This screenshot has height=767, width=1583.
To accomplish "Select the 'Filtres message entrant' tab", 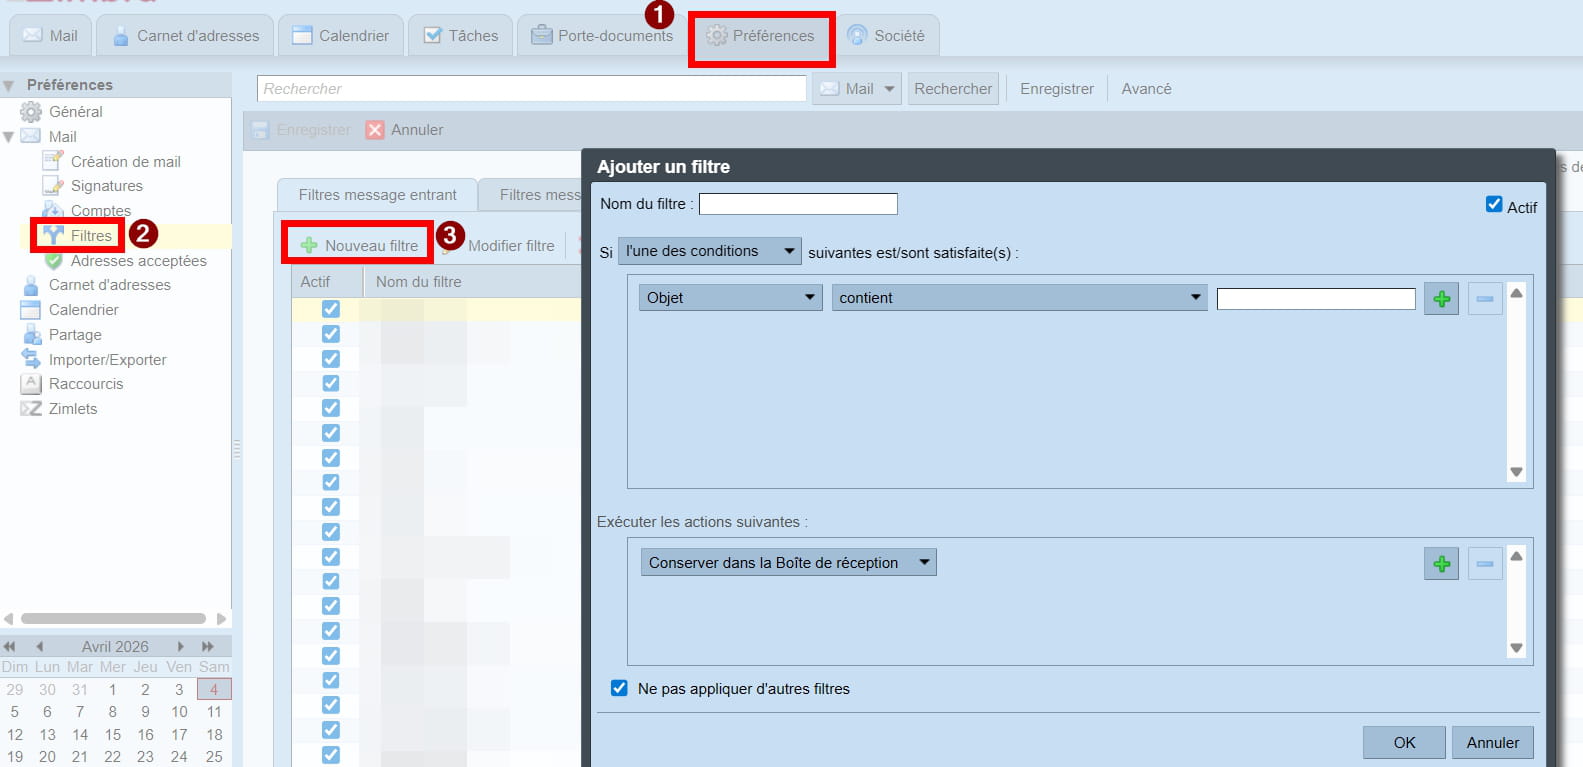I will coord(377,195).
